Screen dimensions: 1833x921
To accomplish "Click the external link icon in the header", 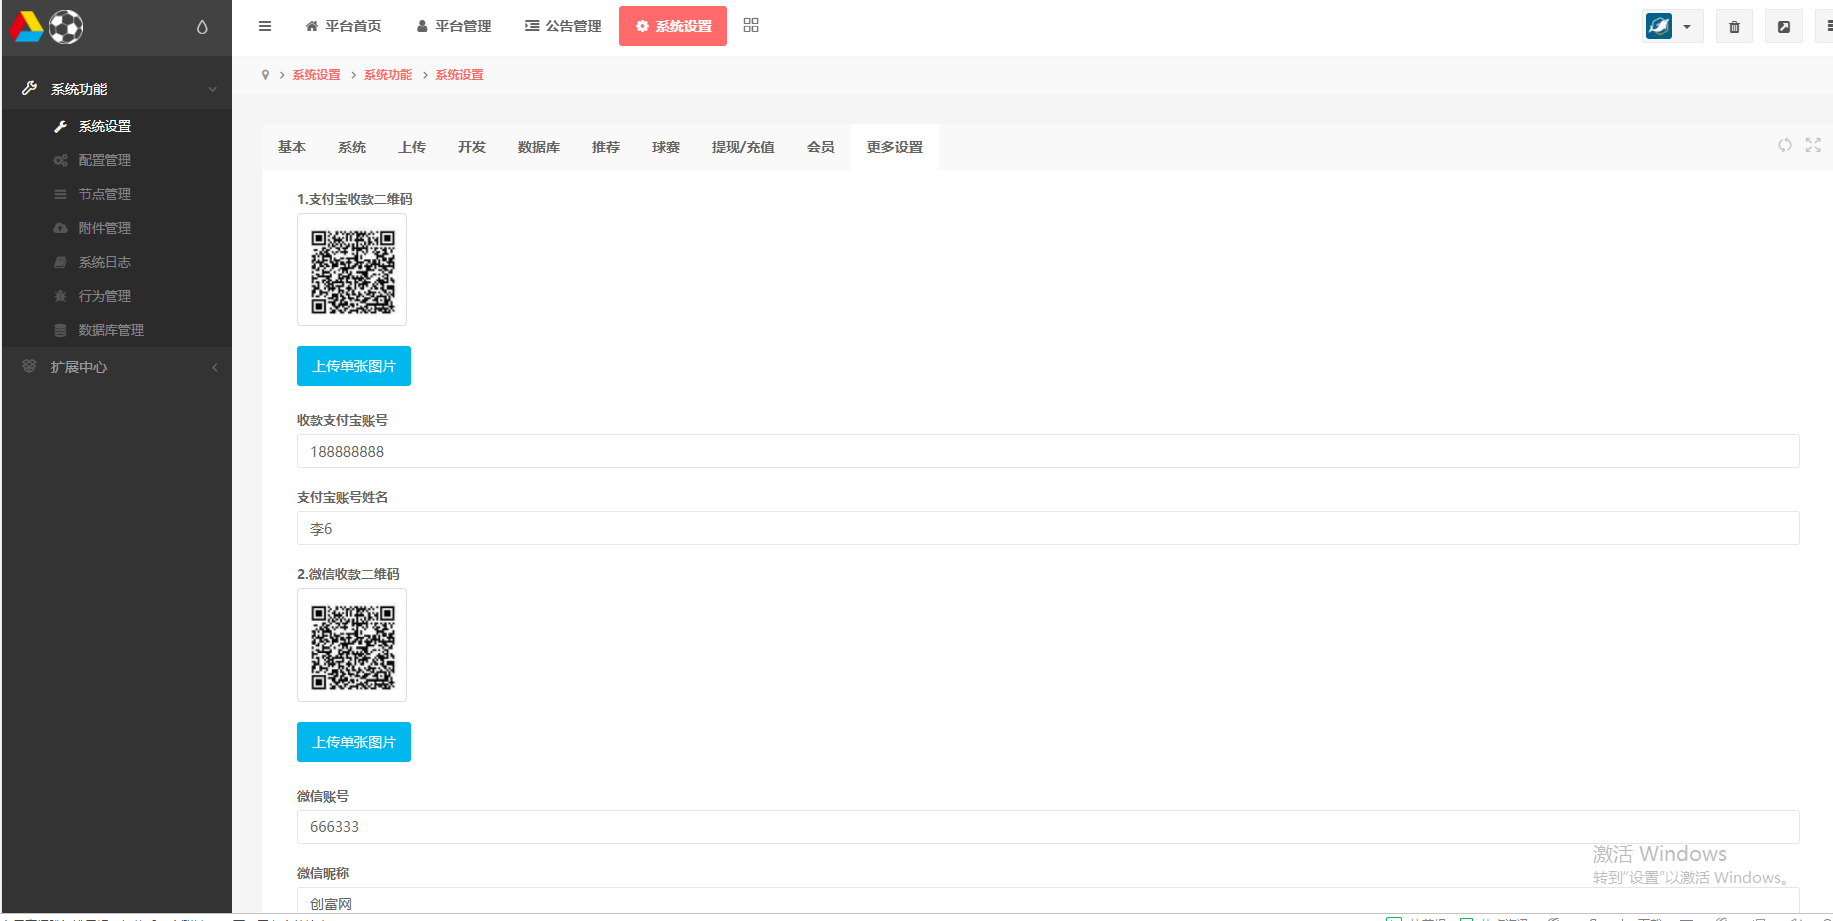I will tap(1783, 26).
